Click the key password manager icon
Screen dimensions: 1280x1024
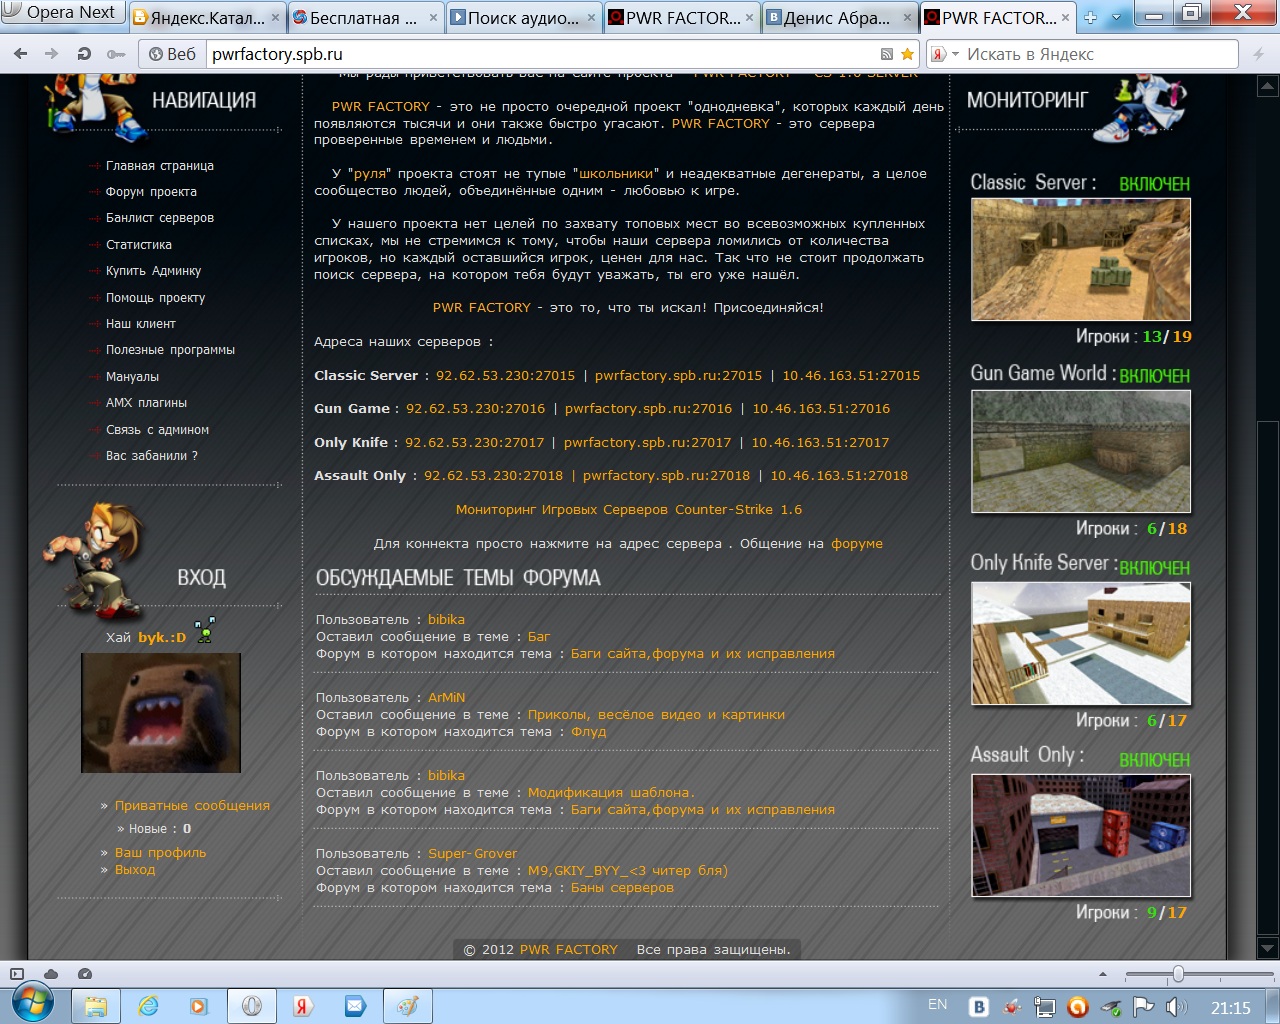(x=116, y=54)
